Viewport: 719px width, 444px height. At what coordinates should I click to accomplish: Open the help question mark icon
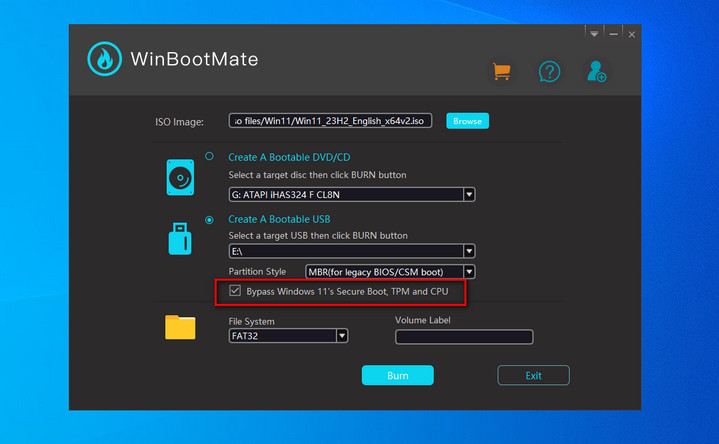pyautogui.click(x=549, y=72)
